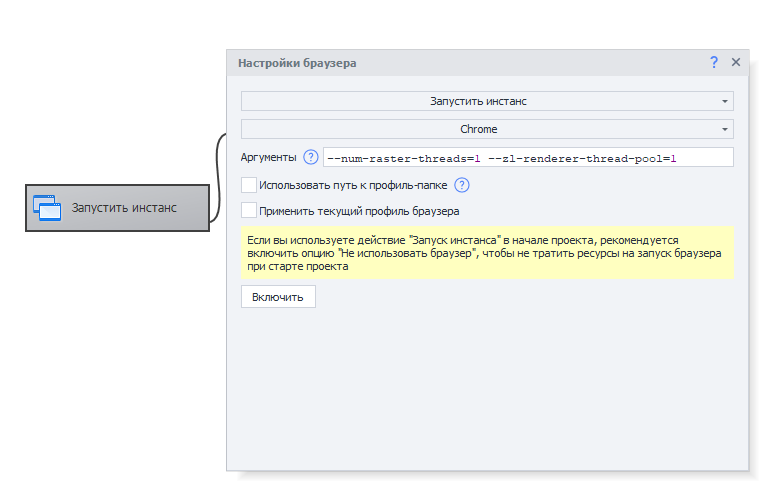Click the Аргументы field label

(268, 157)
